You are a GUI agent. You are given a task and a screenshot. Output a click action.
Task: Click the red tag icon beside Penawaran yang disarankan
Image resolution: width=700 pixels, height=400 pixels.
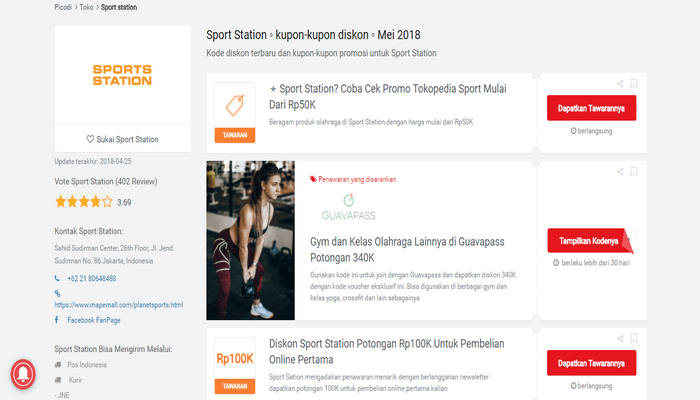pos(313,179)
